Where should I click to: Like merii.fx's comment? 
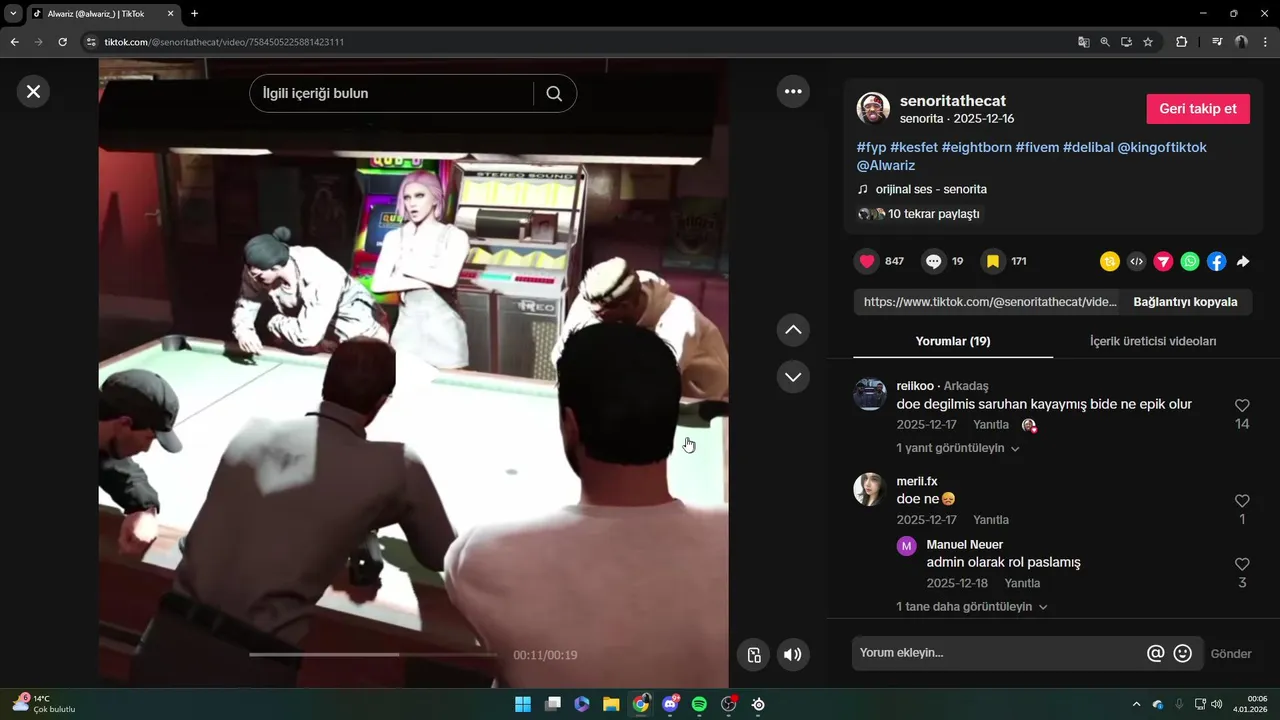pos(1242,501)
